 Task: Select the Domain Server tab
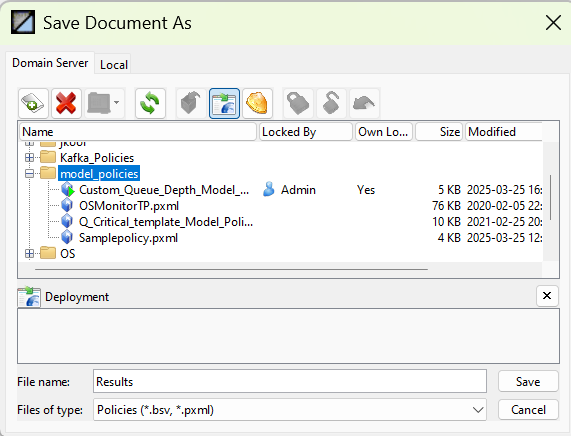(50, 63)
